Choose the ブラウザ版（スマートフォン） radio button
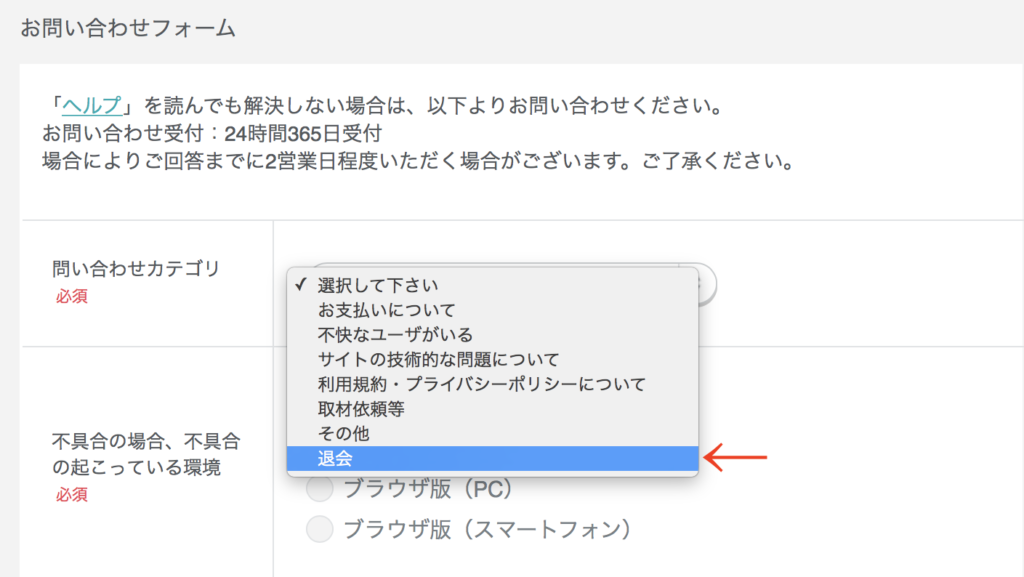1024x577 pixels. click(x=320, y=529)
